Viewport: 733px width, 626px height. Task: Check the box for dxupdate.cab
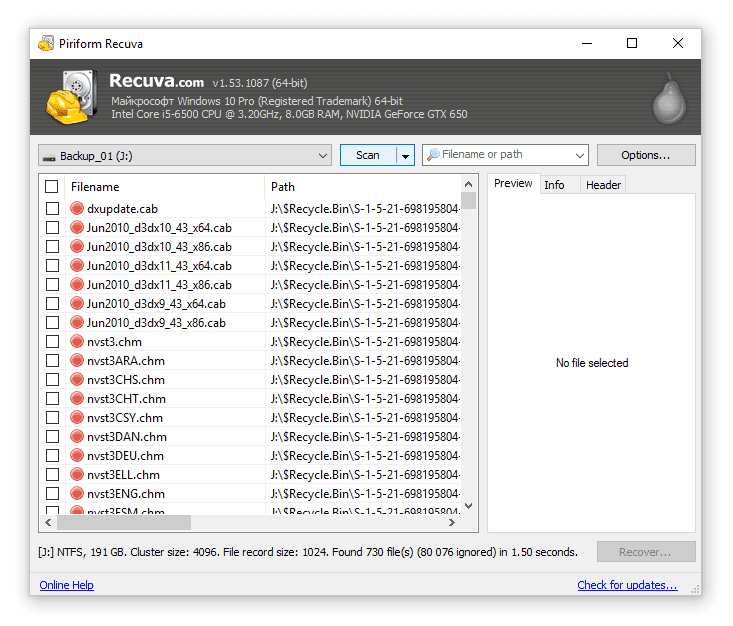52,209
